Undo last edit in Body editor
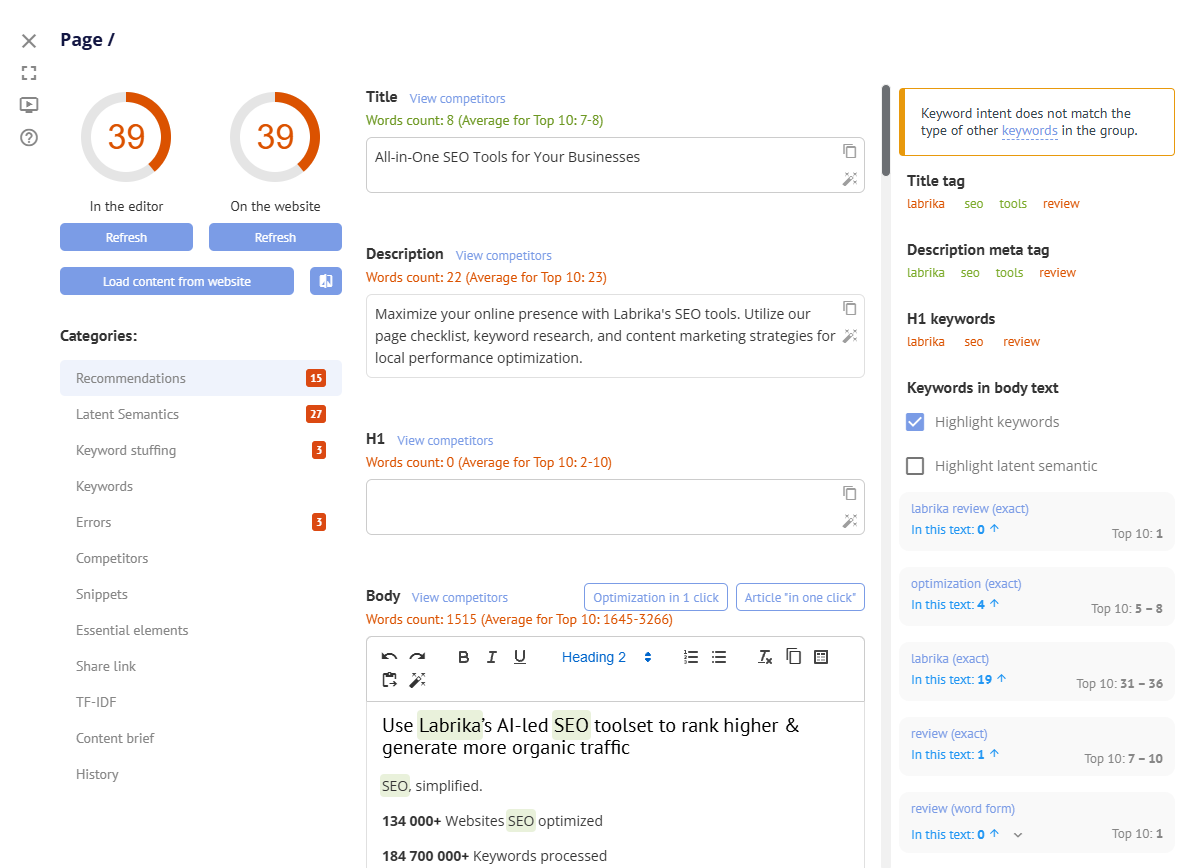 (x=389, y=657)
